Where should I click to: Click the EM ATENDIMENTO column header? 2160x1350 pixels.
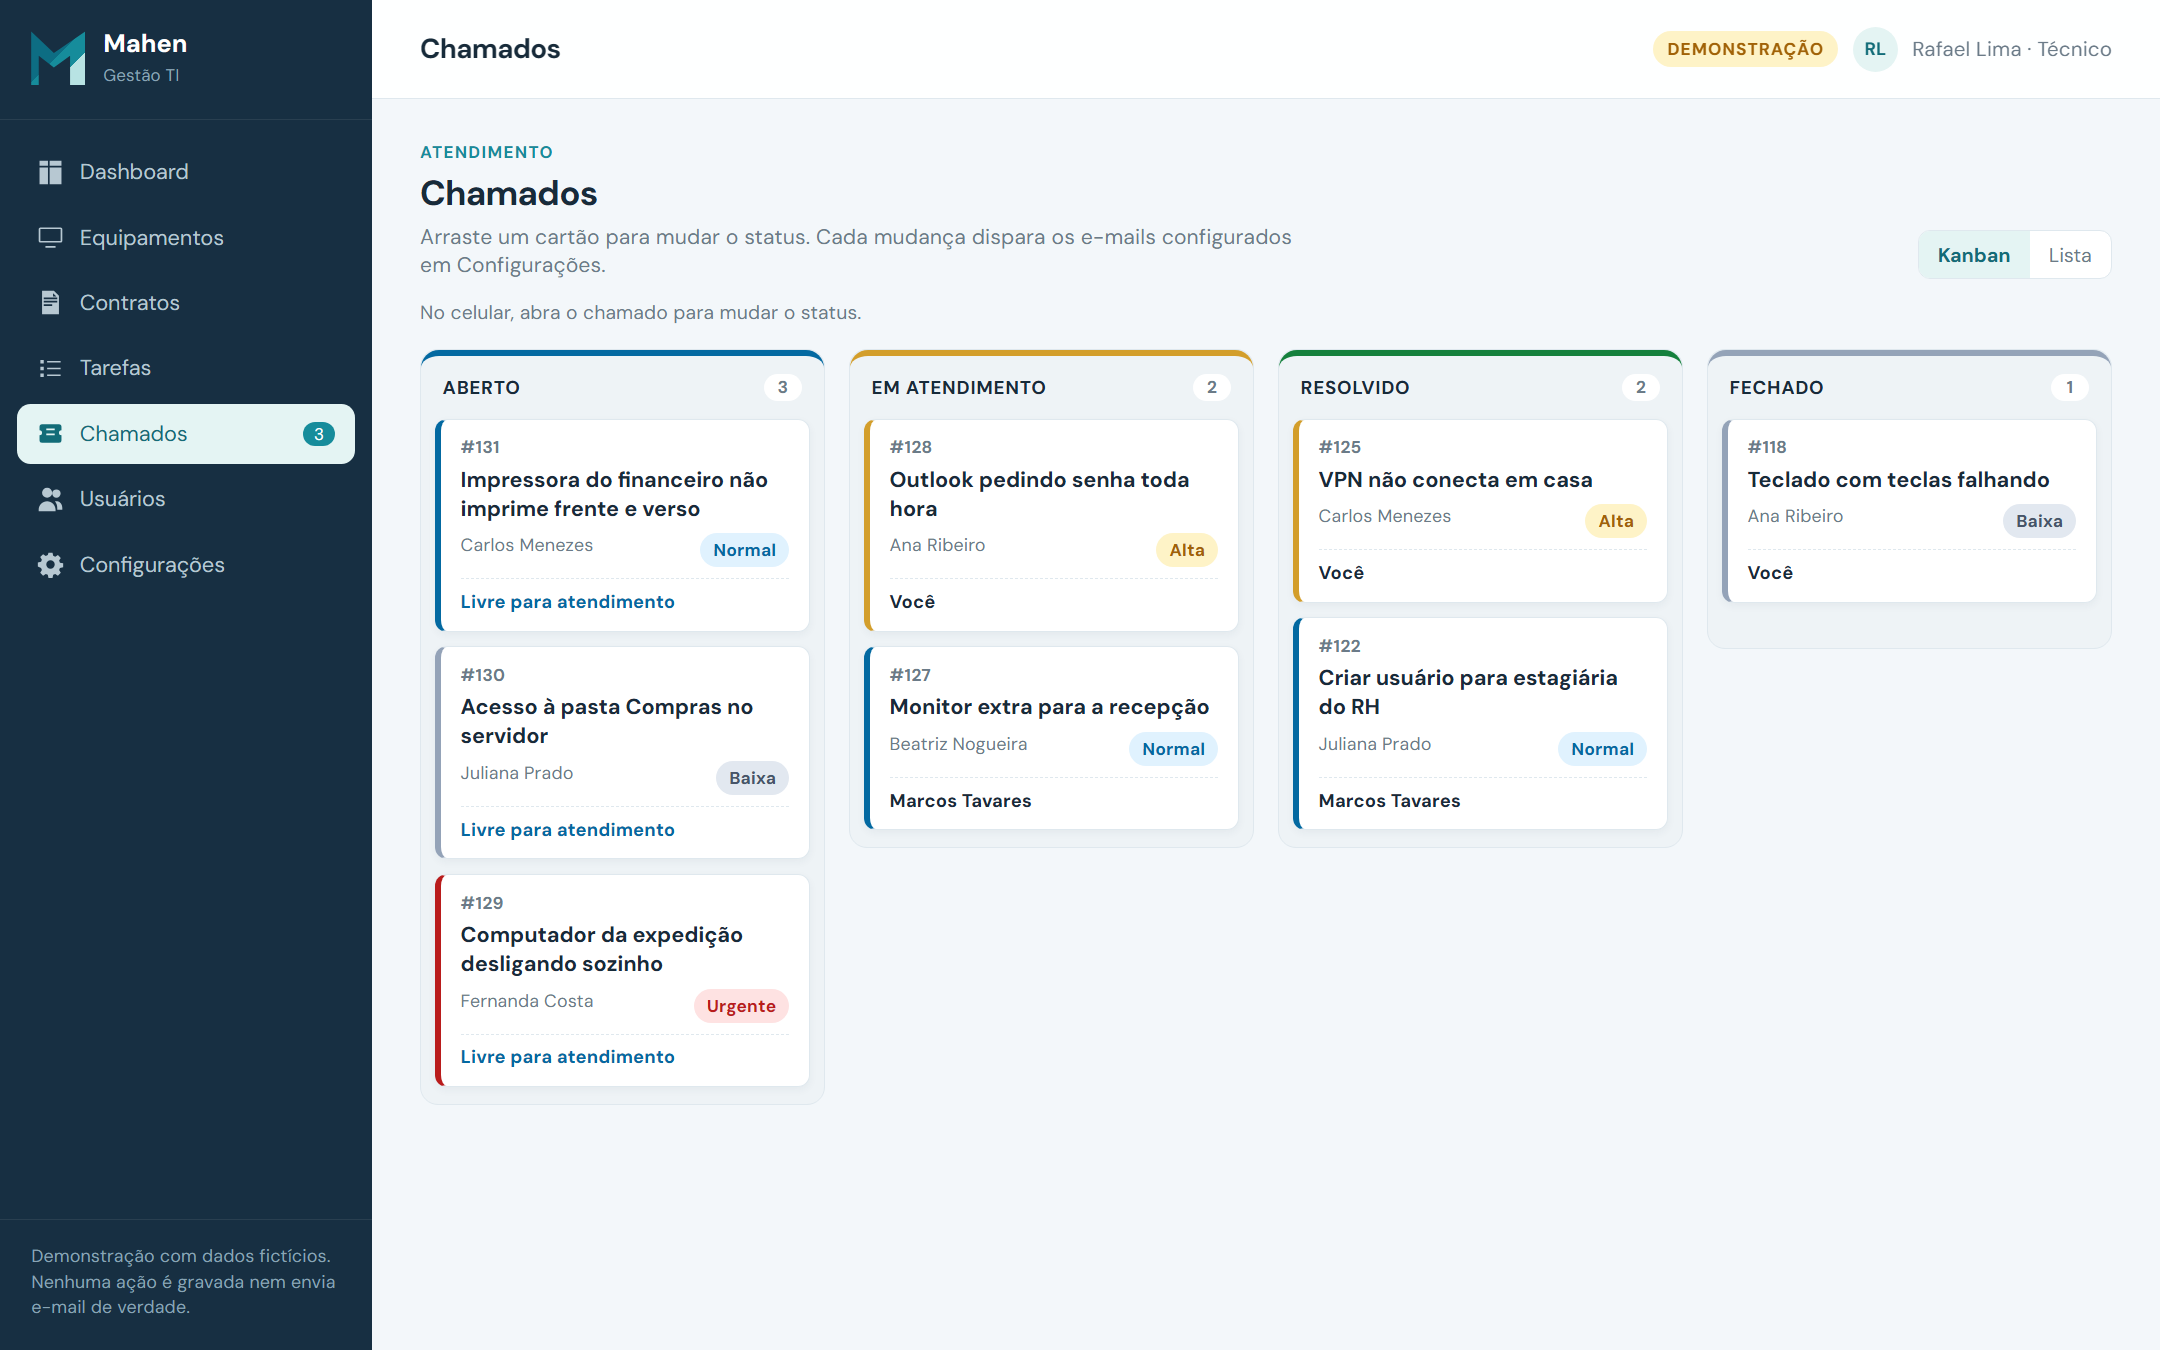tap(958, 388)
